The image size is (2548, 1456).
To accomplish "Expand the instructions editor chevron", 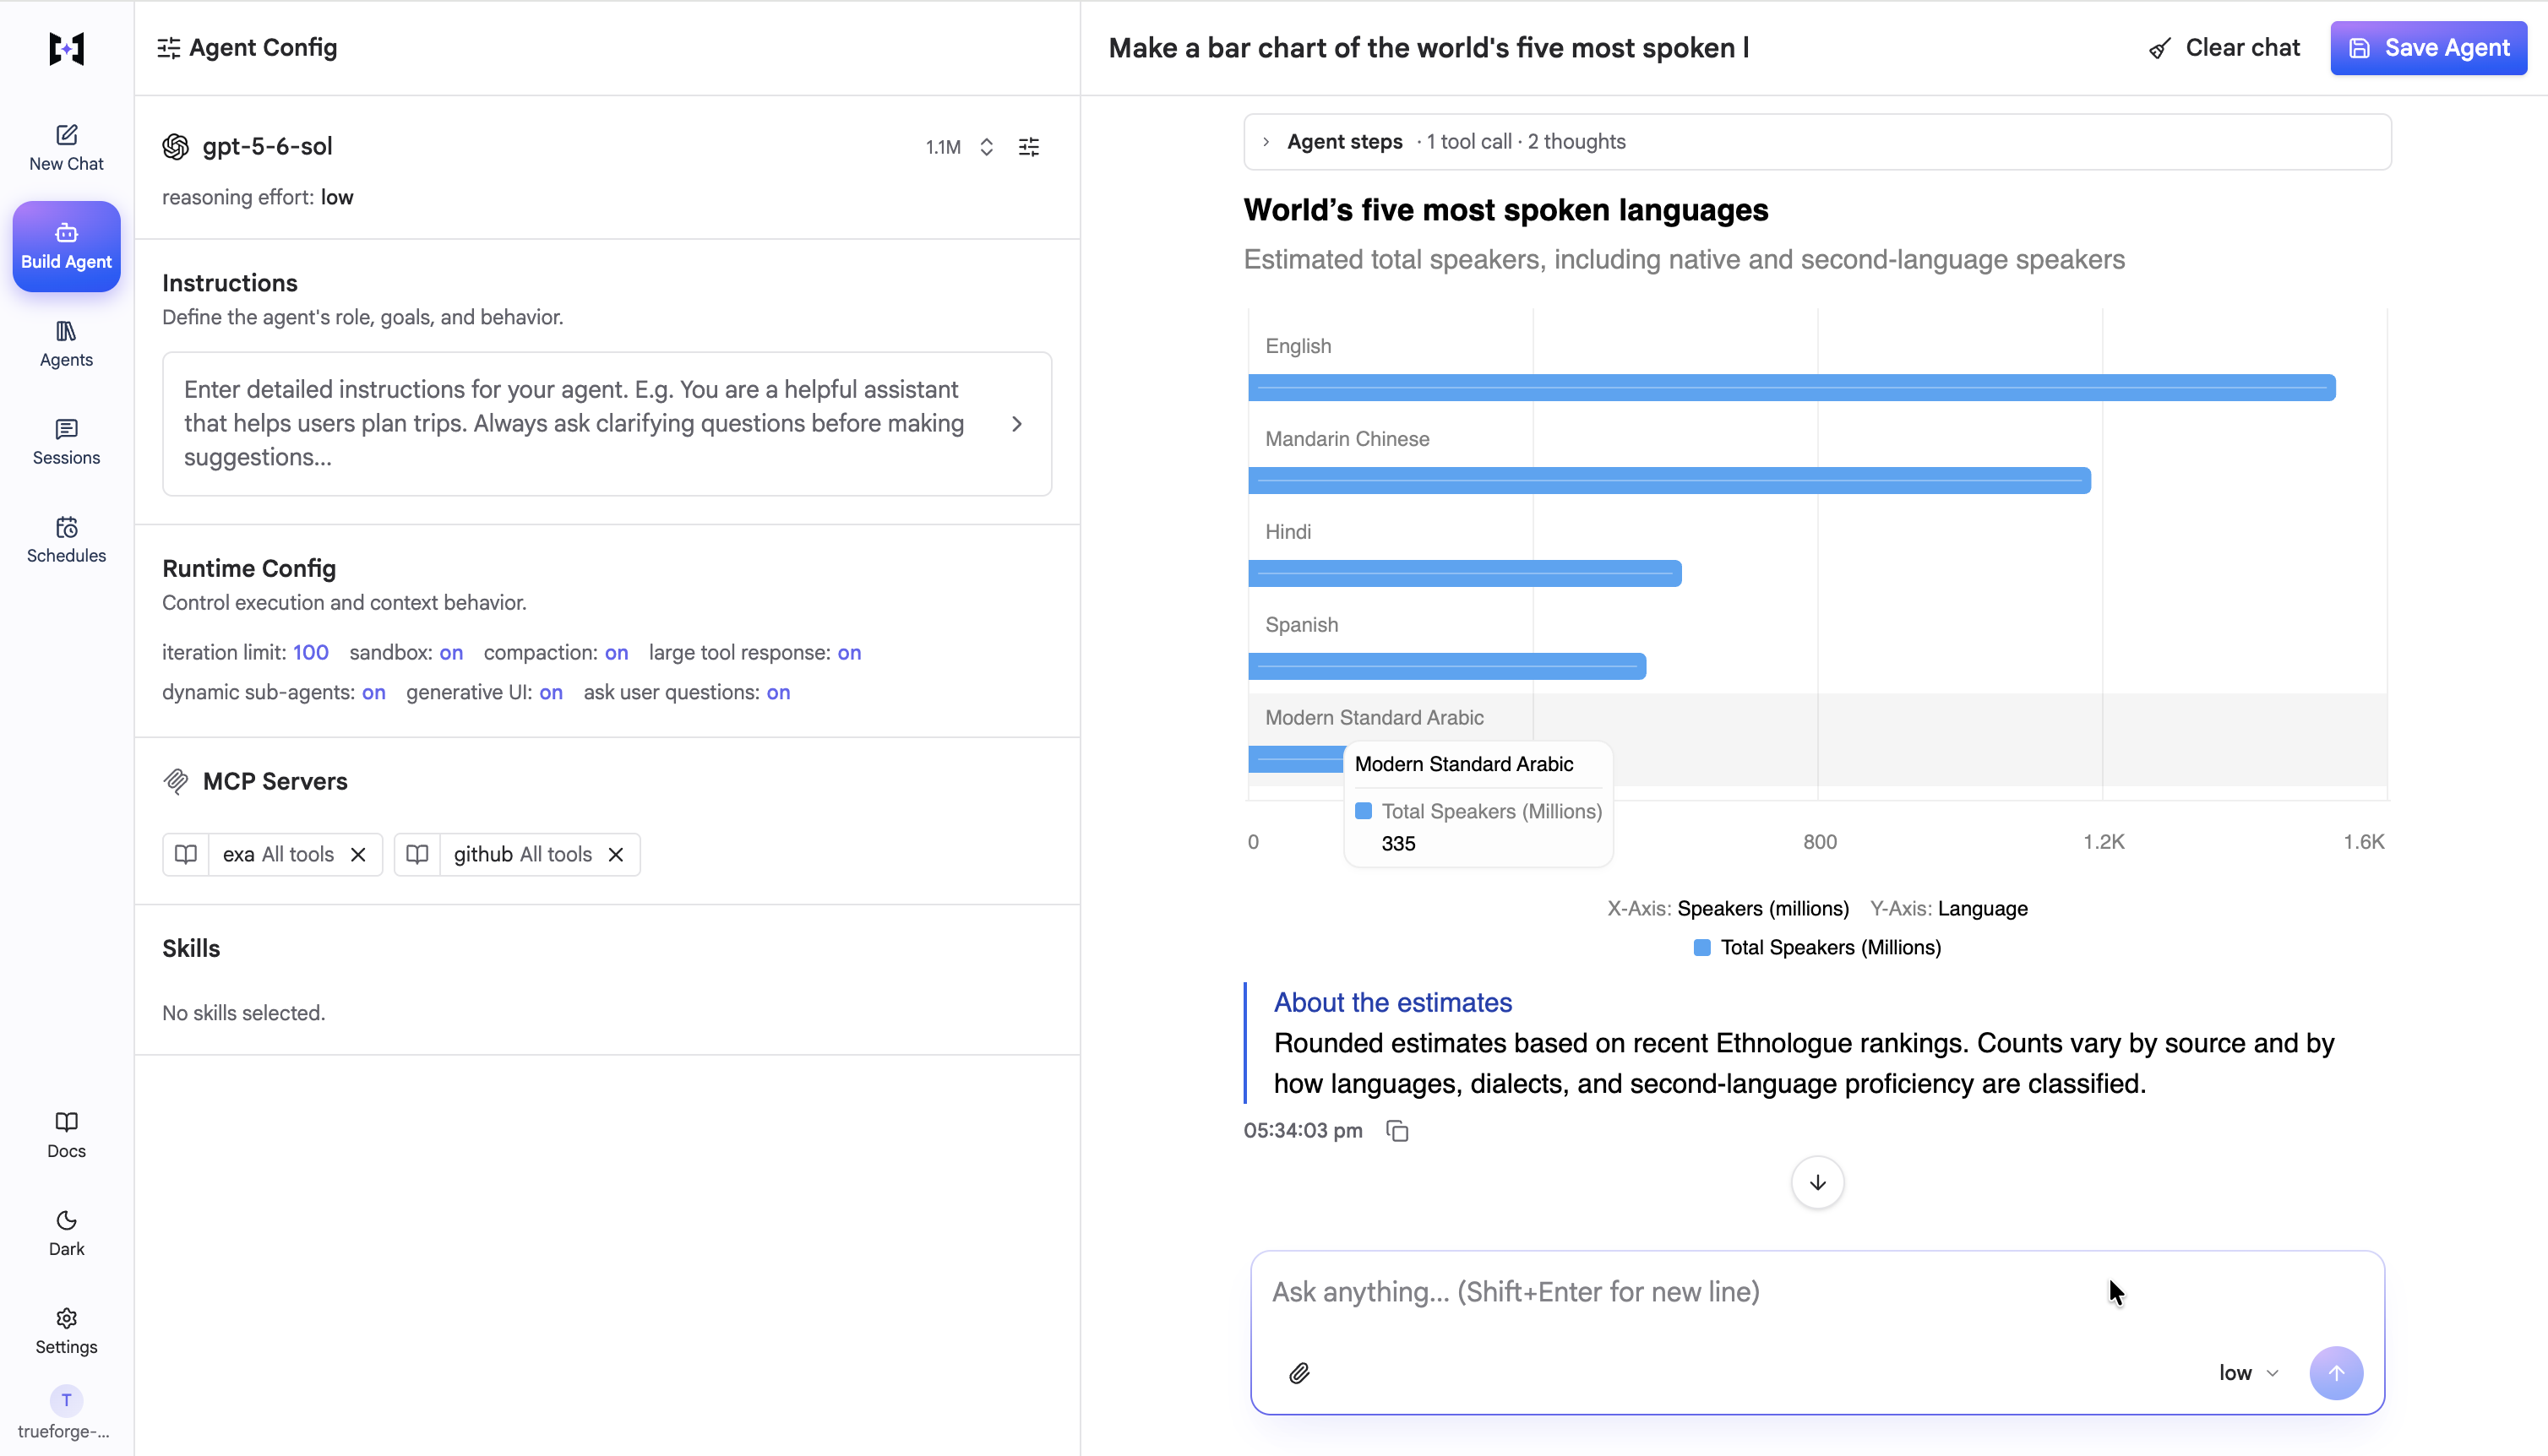I will click(x=1017, y=424).
